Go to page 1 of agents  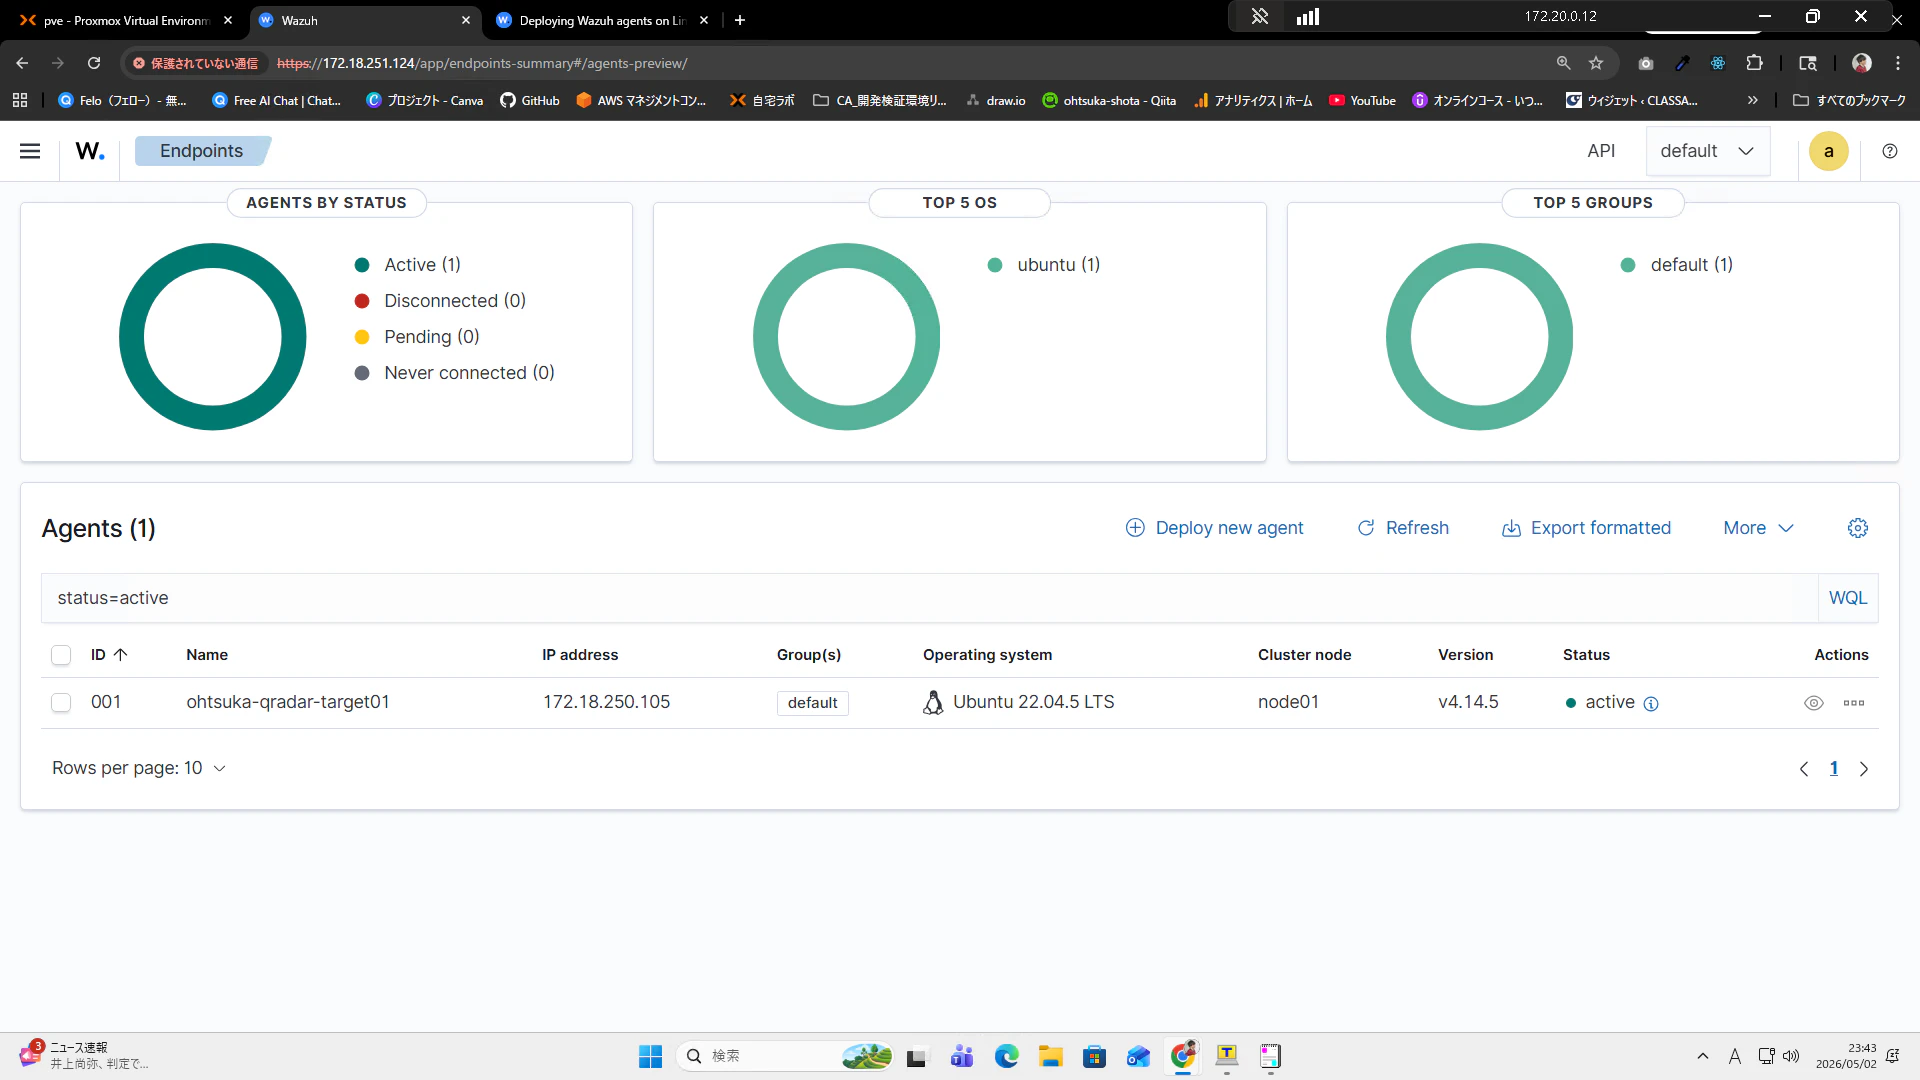(x=1834, y=768)
